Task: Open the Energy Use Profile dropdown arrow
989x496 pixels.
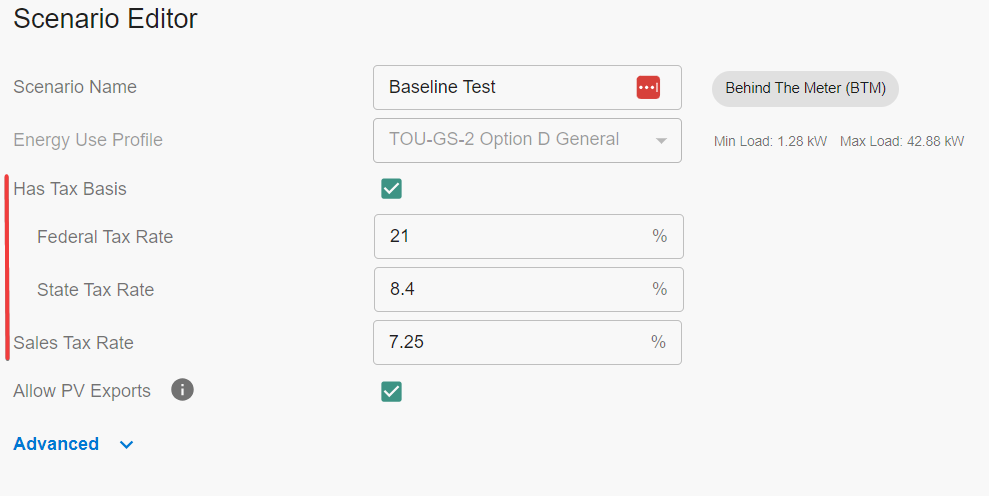Action: [661, 141]
